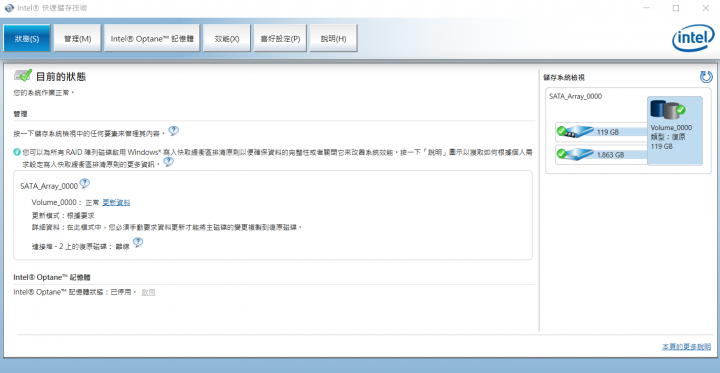The image size is (720, 373).
Task: Open the 狀態(S) status tab
Action: (27, 38)
